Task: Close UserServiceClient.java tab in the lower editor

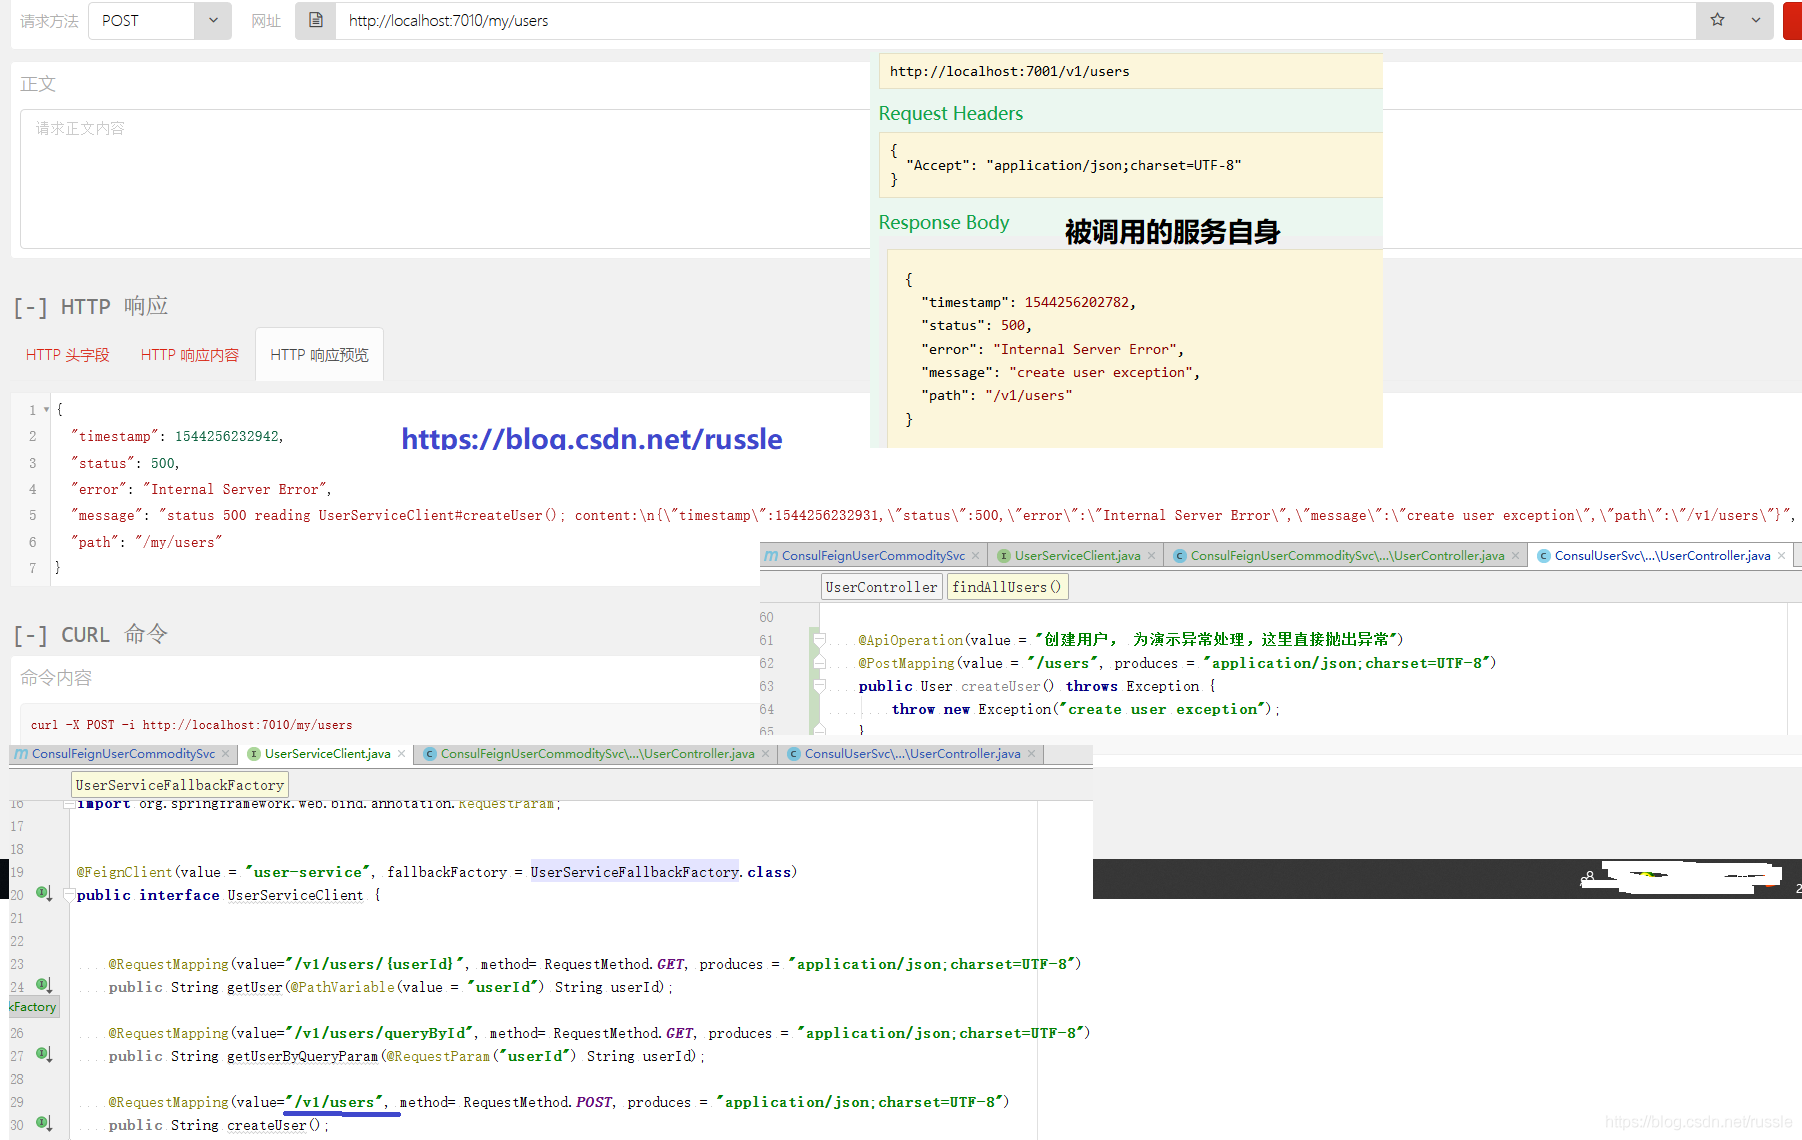Action: click(401, 754)
